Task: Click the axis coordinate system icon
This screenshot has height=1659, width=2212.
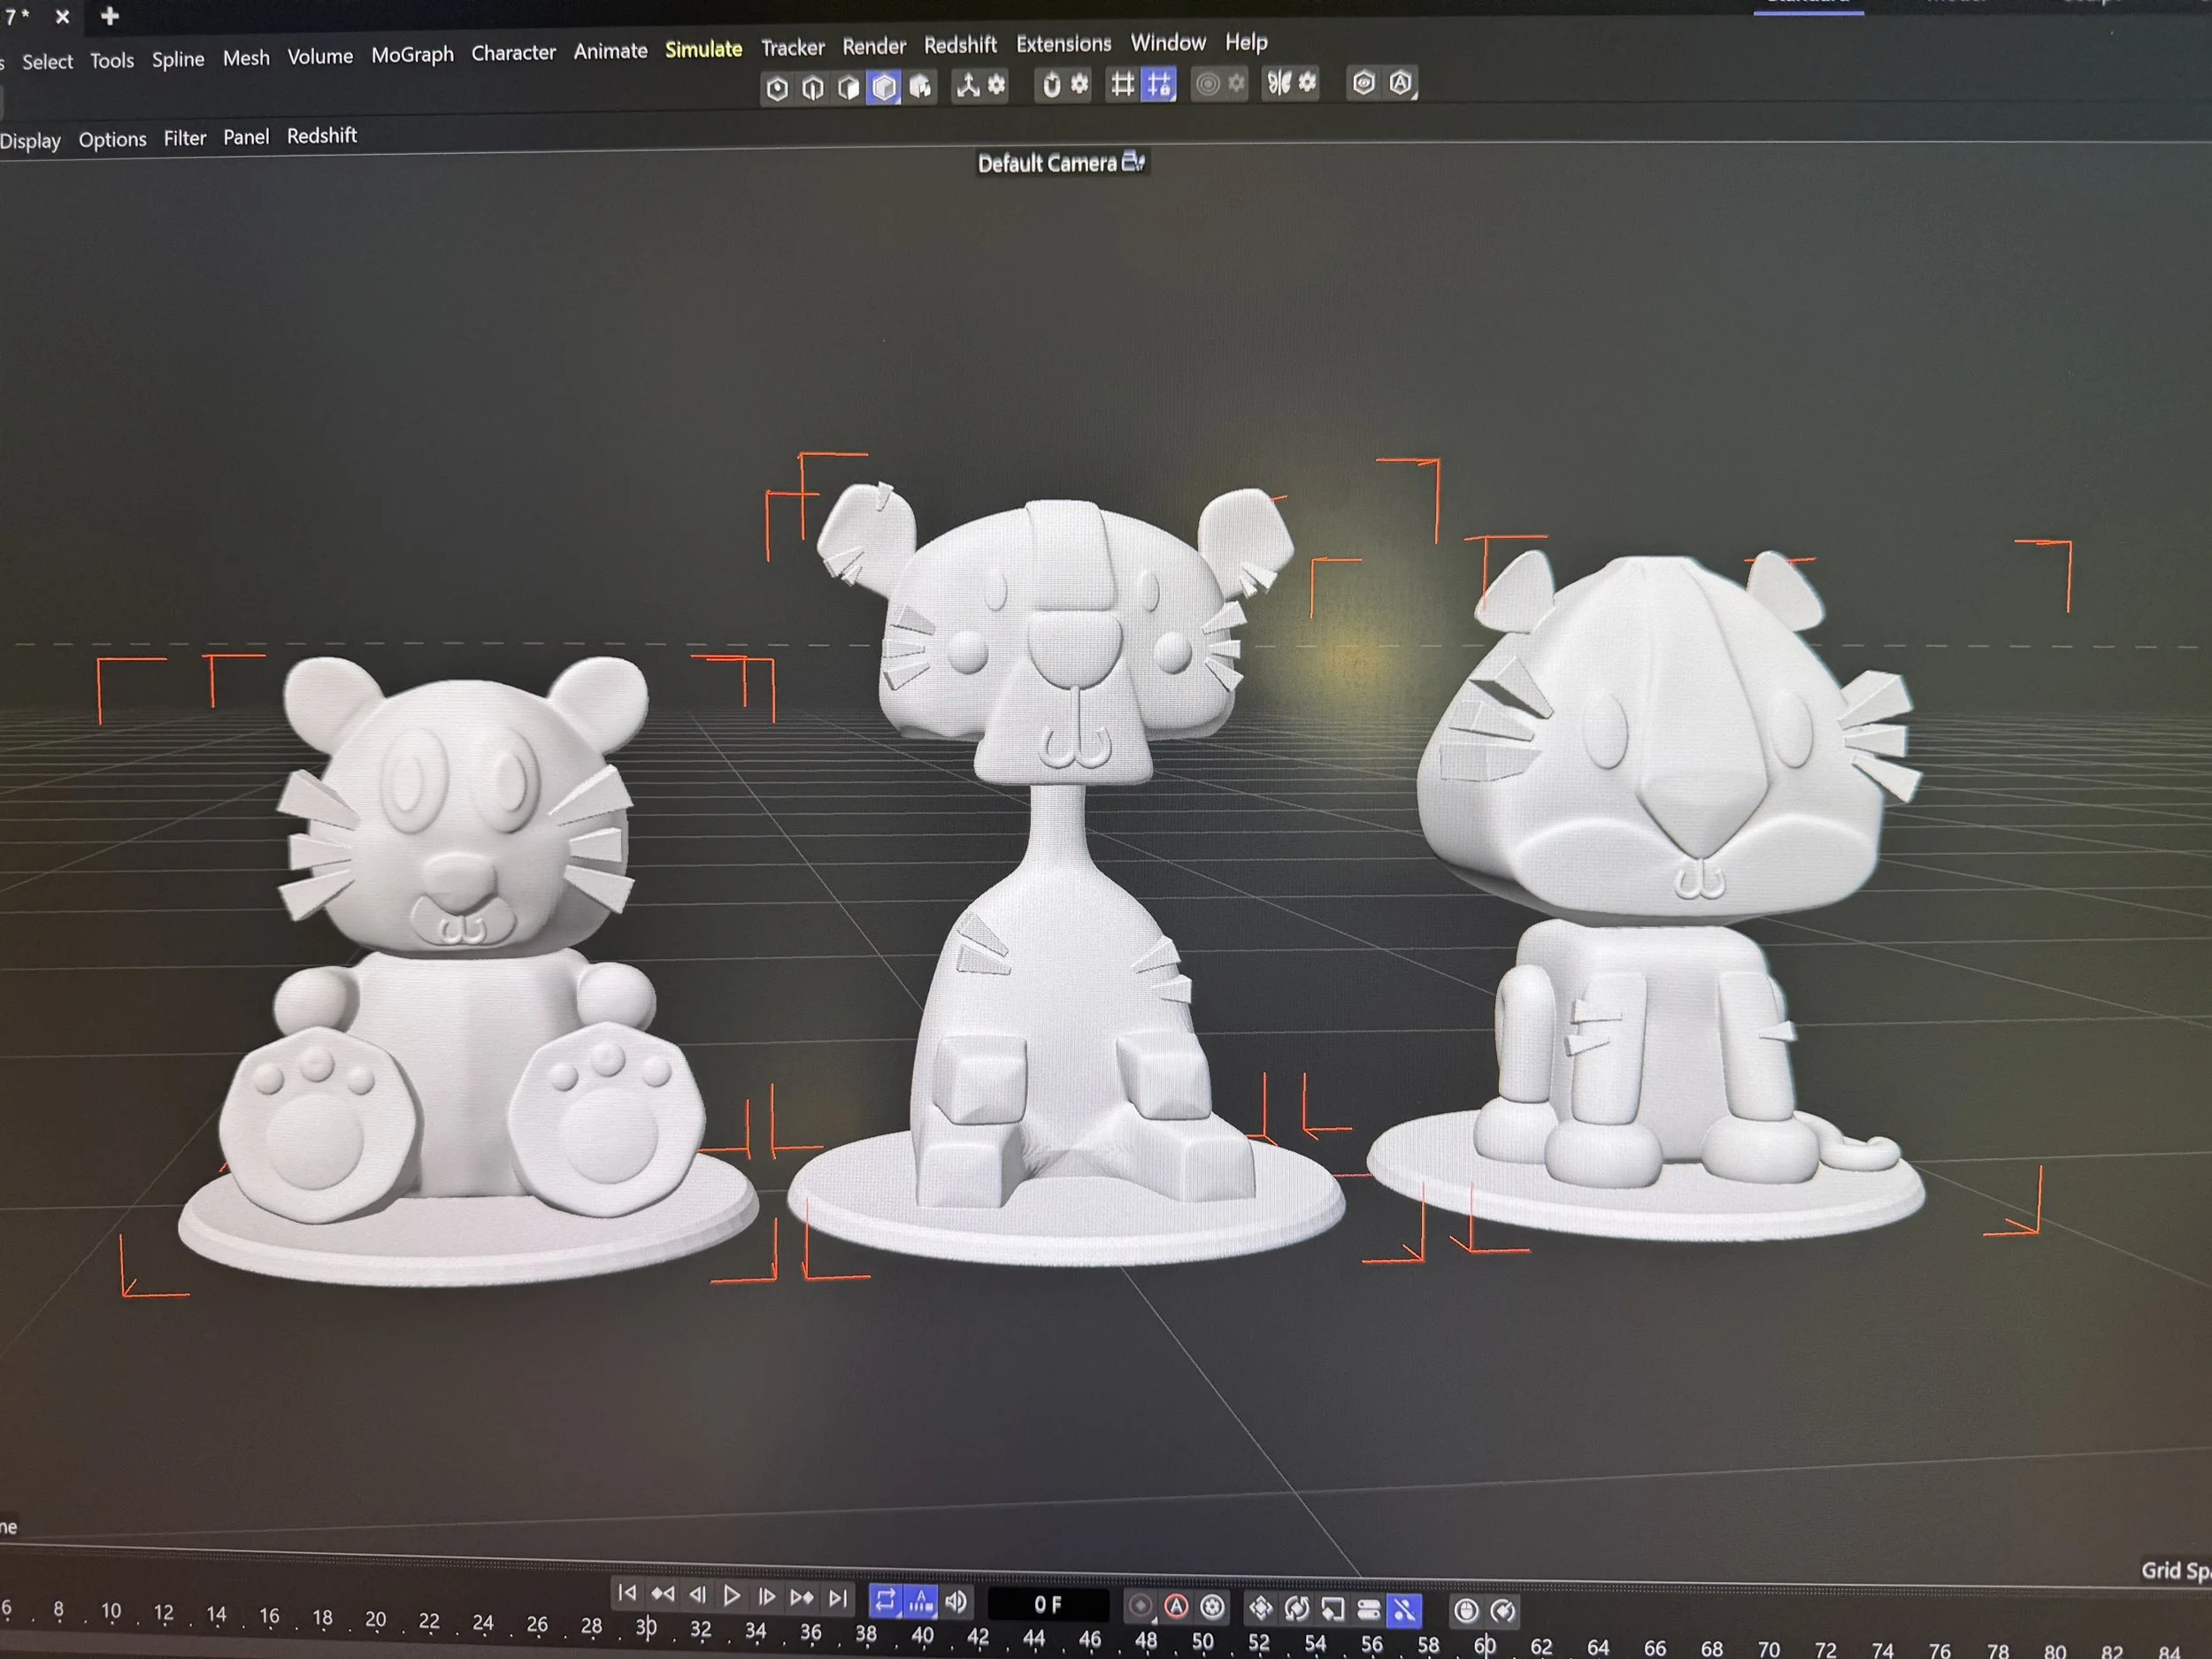Action: 967,86
